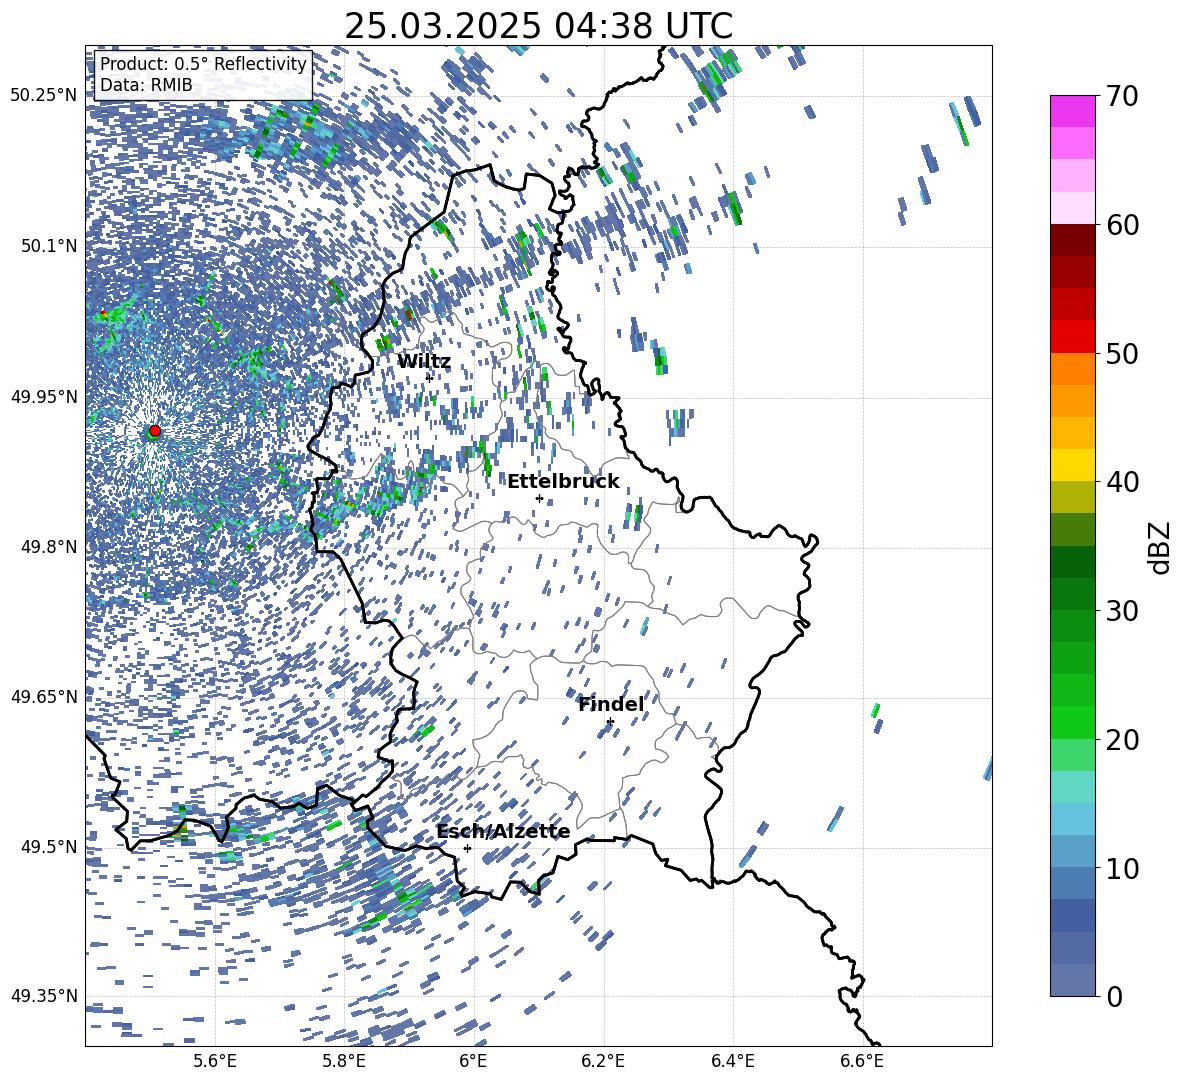
Task: Click the 49.5°N latitude label
Action: [48, 846]
